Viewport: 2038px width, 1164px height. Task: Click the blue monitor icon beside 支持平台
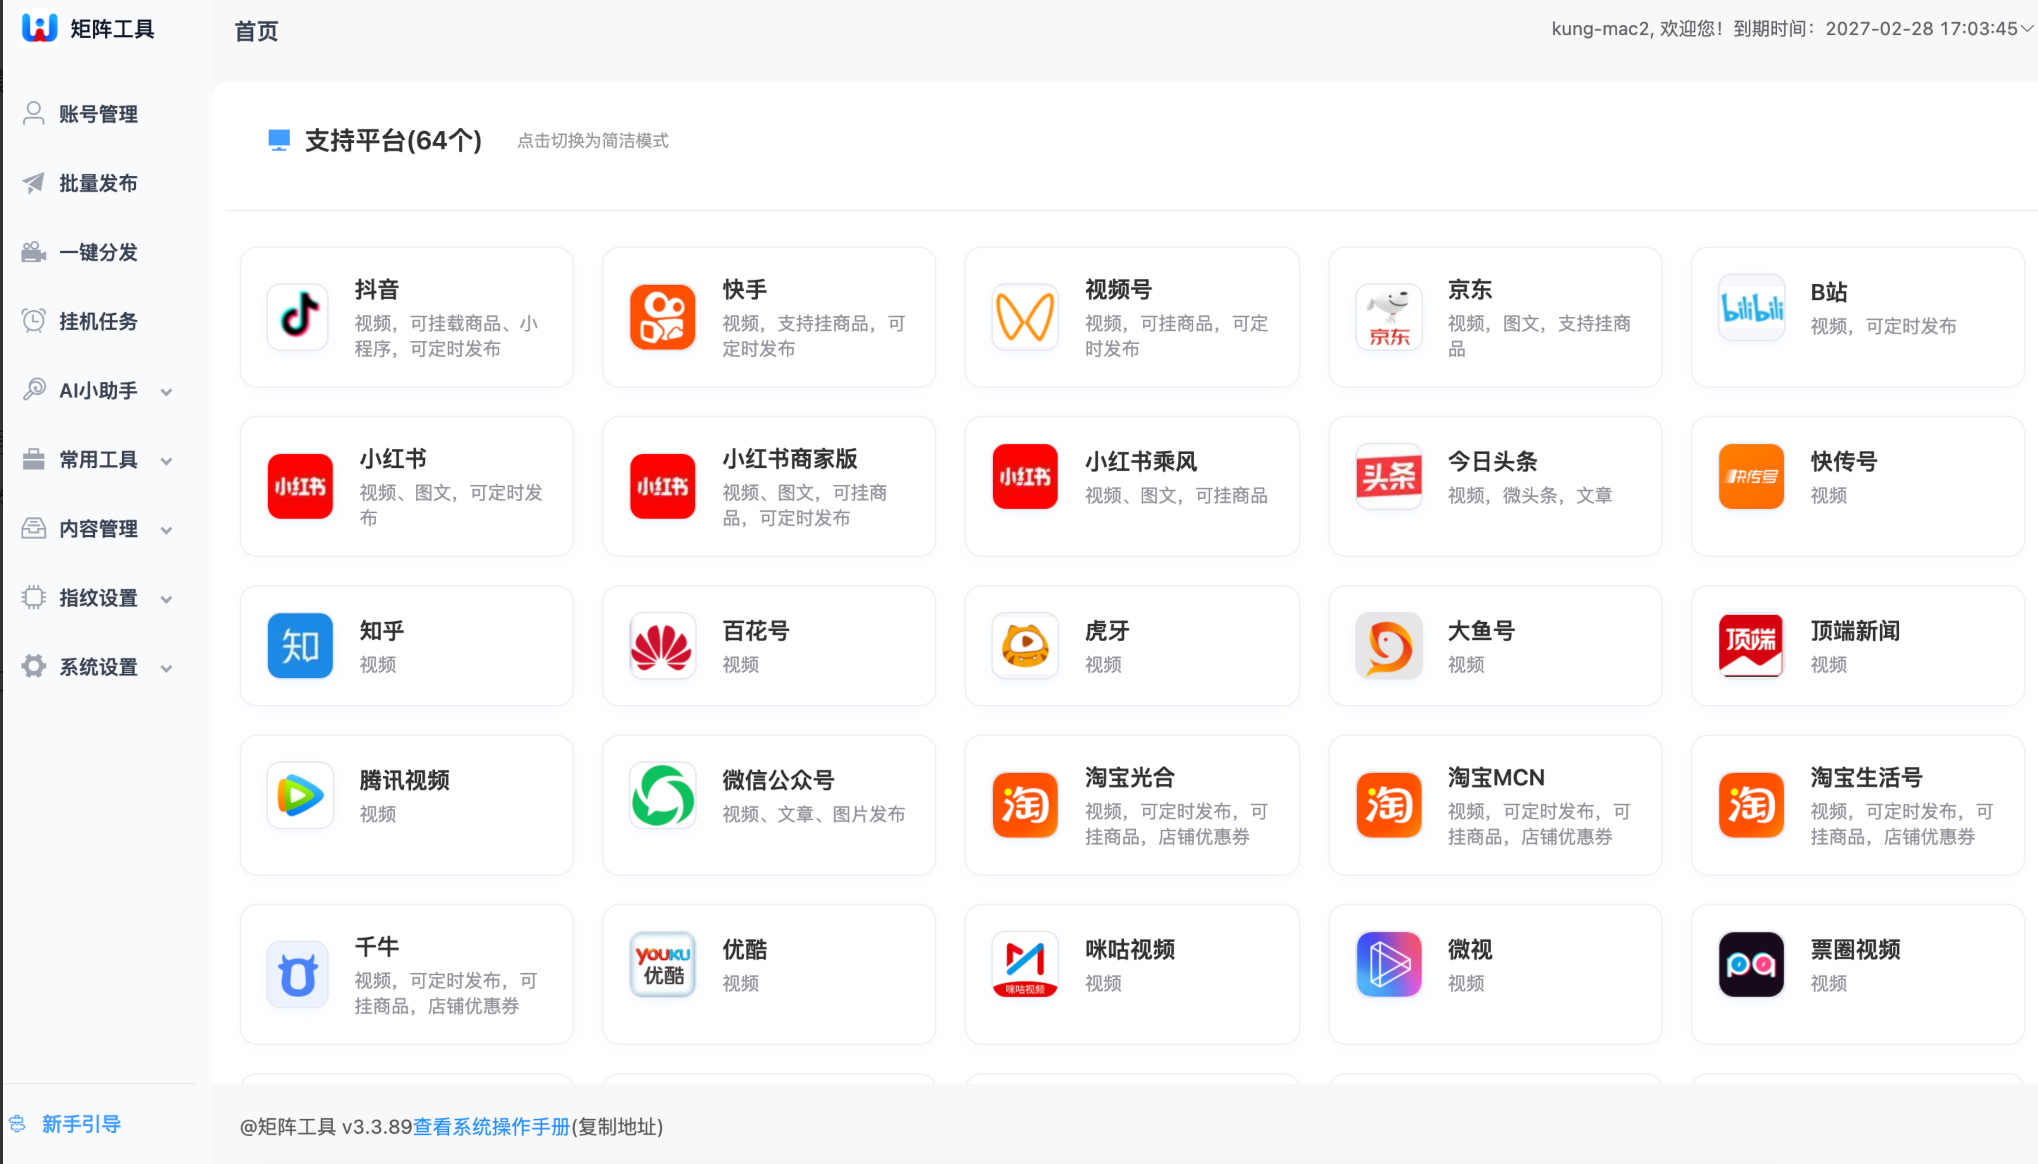(x=279, y=140)
